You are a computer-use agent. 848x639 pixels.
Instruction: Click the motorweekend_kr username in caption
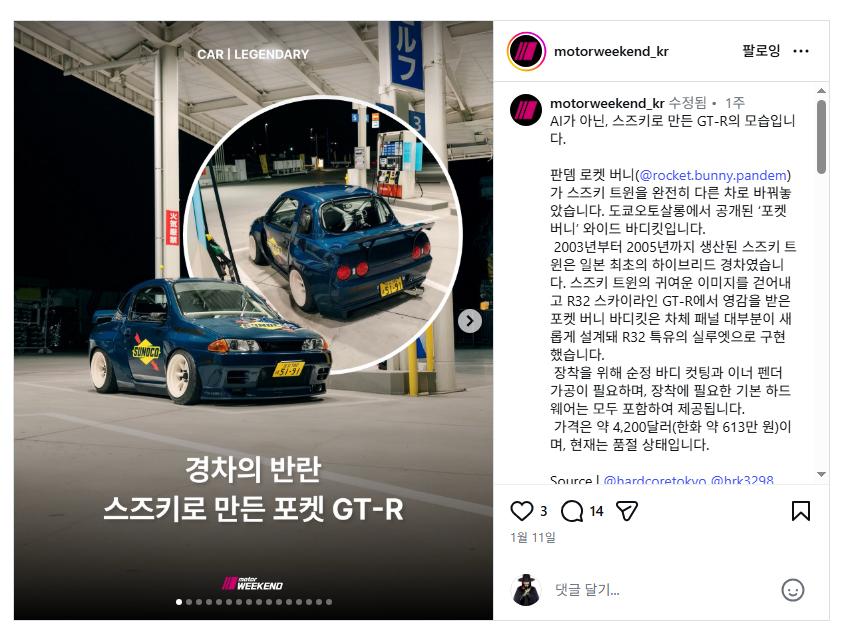coord(607,103)
